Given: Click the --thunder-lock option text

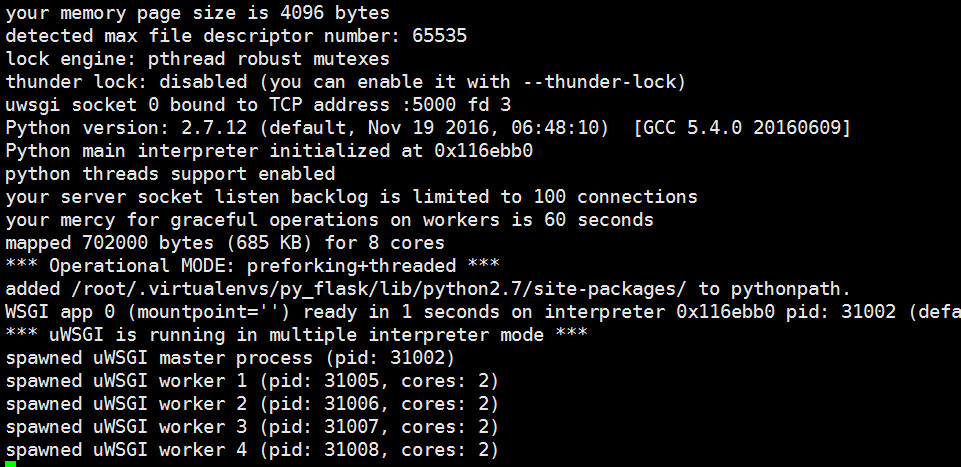Looking at the screenshot, I should (x=611, y=82).
